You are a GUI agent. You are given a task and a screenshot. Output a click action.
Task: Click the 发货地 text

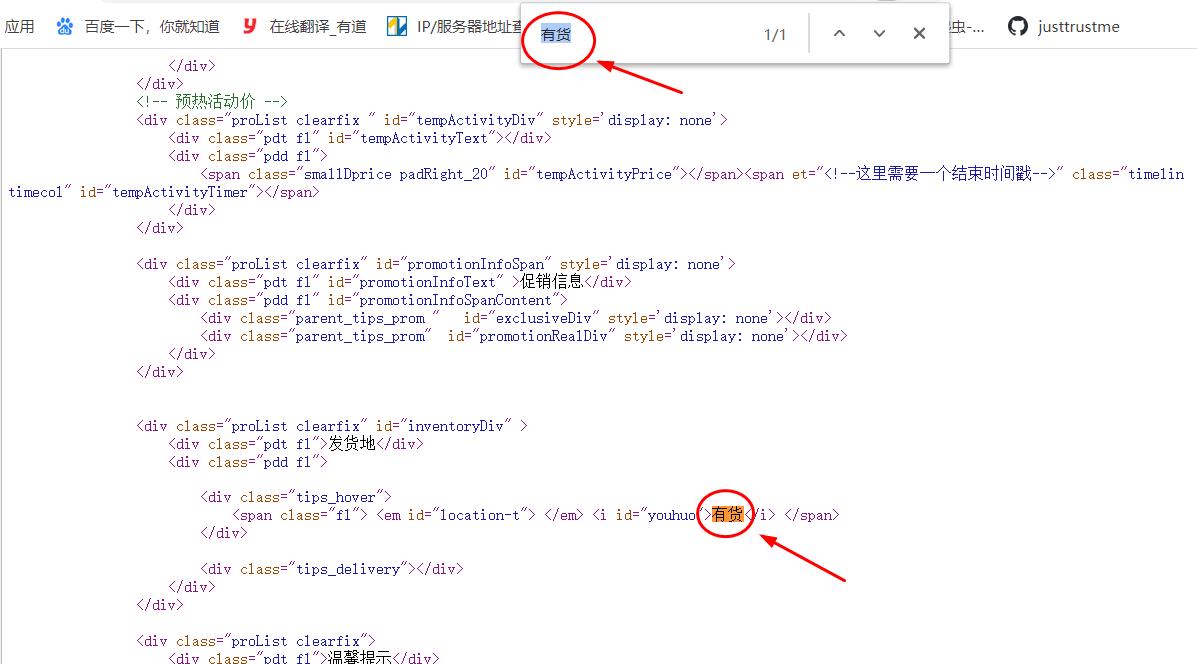click(352, 443)
